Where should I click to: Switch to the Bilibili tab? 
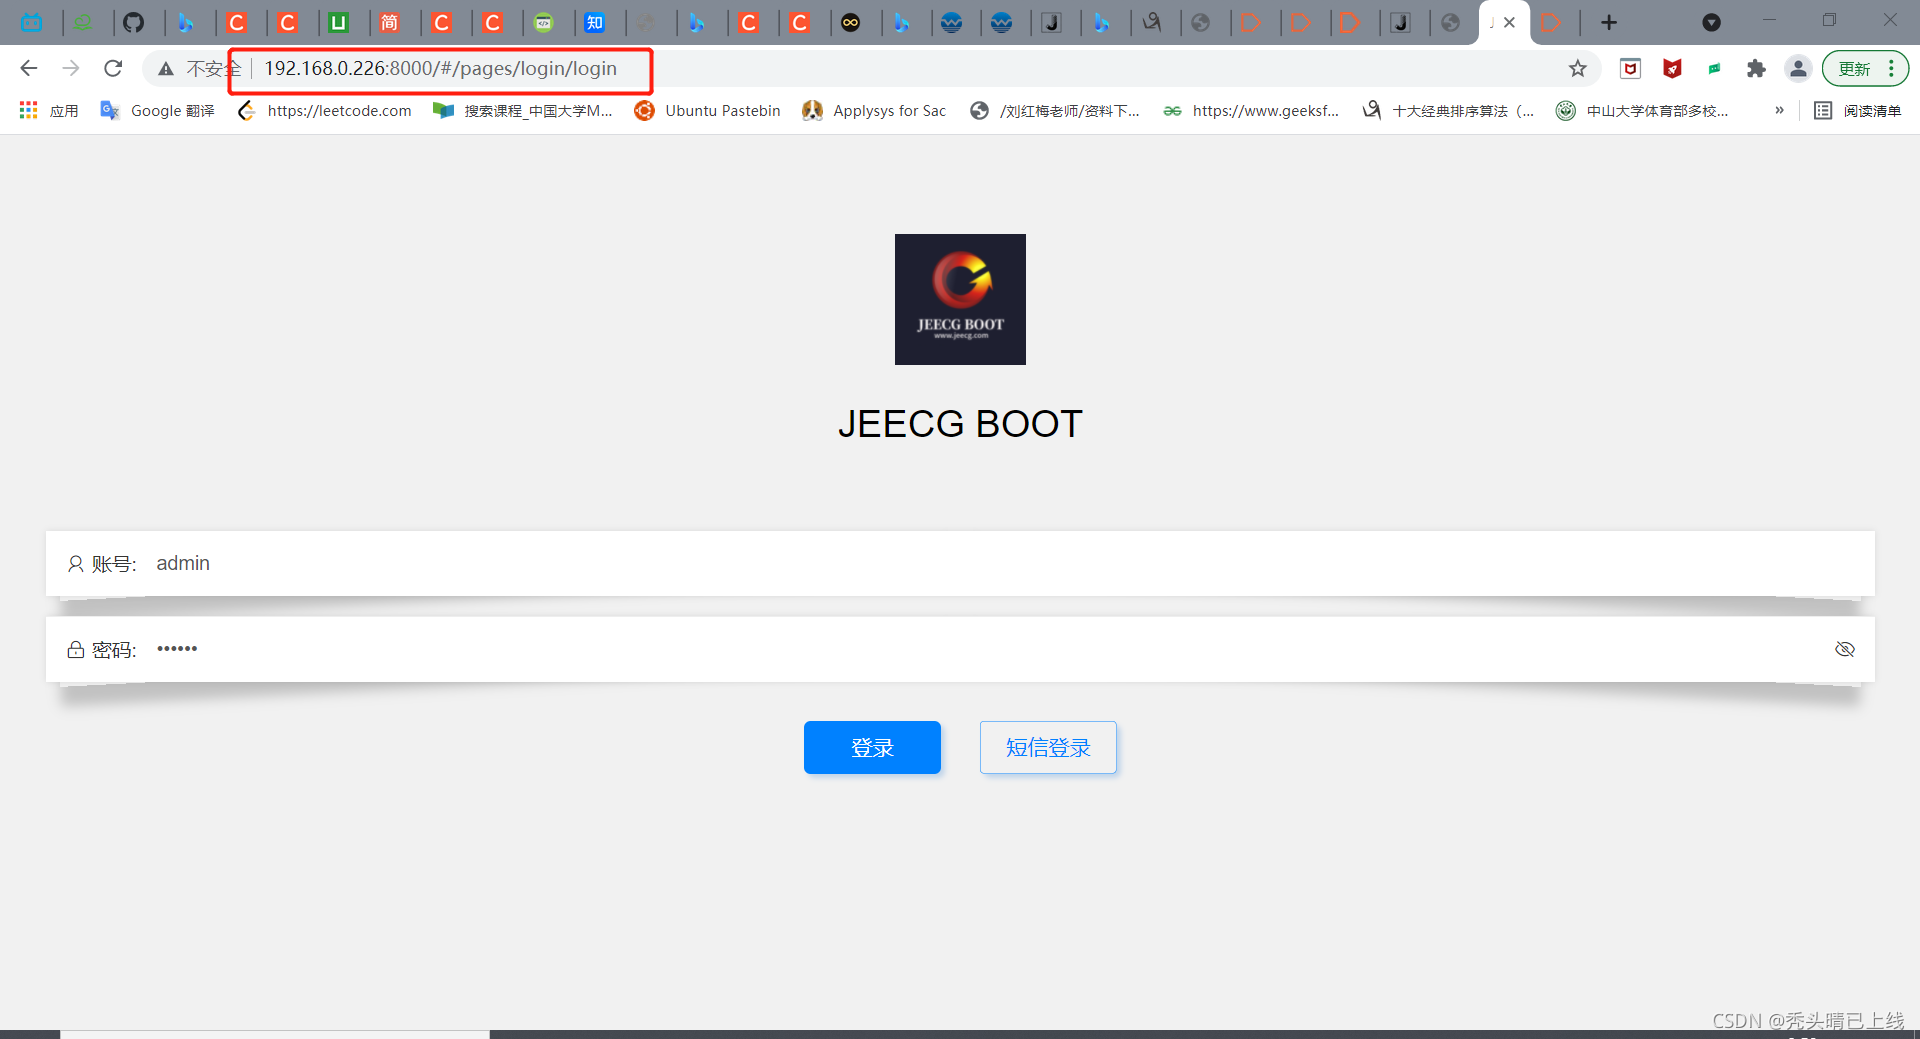click(x=32, y=22)
